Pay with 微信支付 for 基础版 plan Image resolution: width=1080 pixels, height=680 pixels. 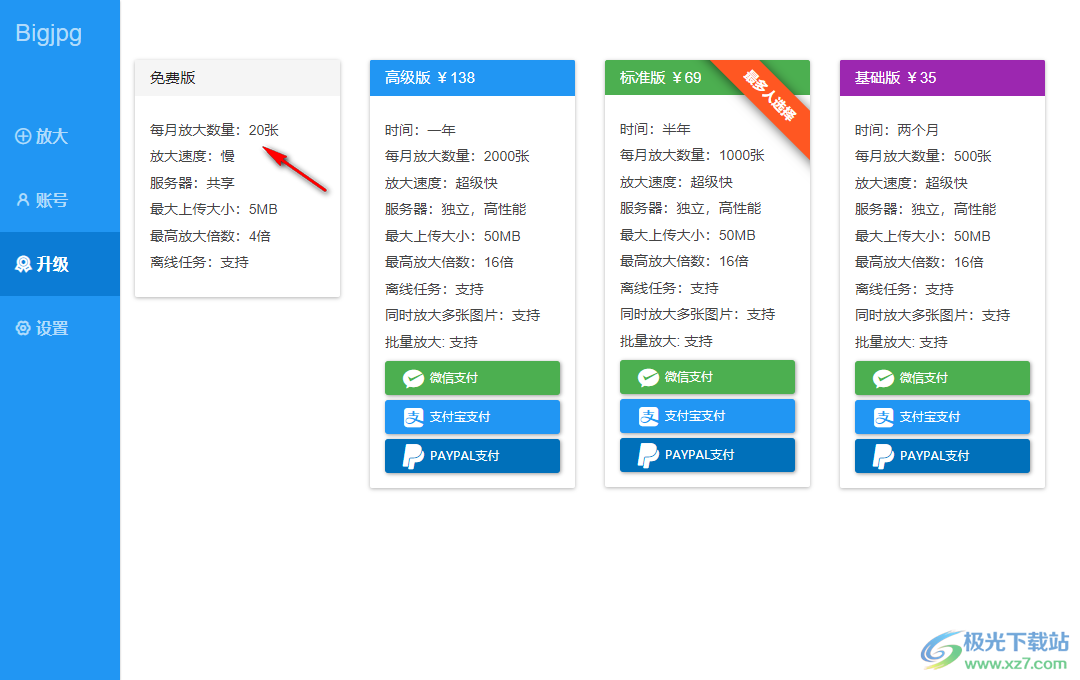tap(941, 378)
